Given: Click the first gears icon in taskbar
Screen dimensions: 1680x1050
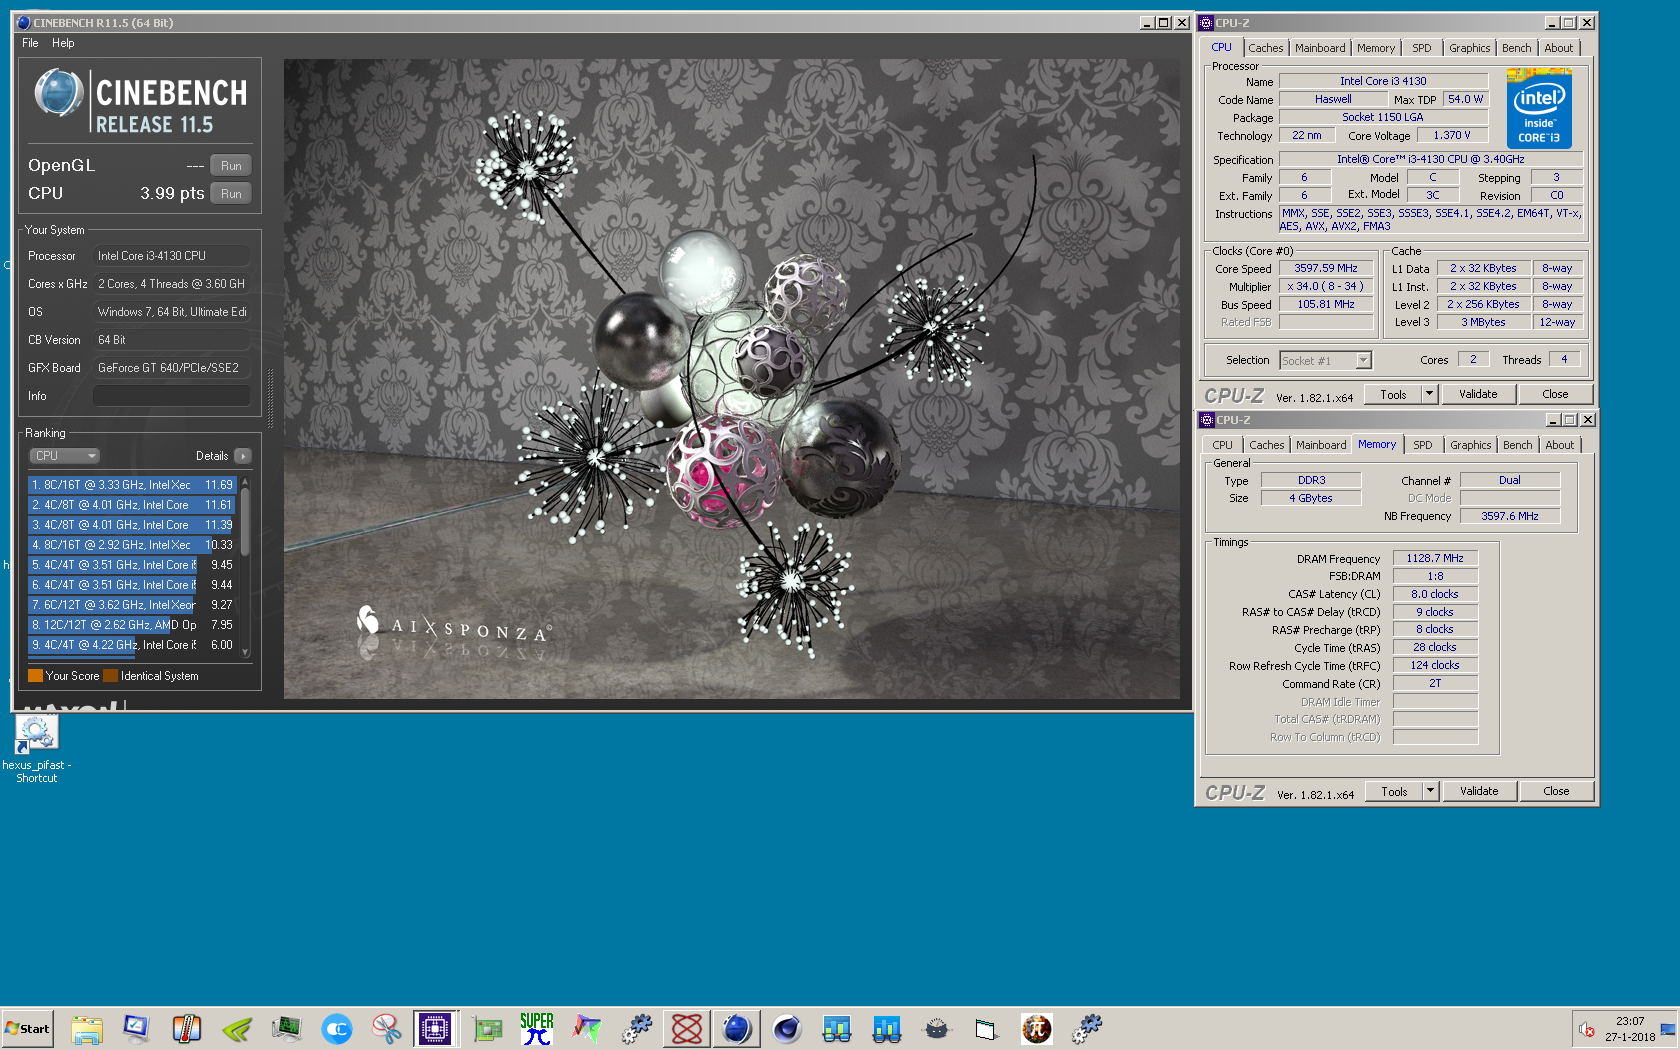Looking at the screenshot, I should [x=637, y=1029].
